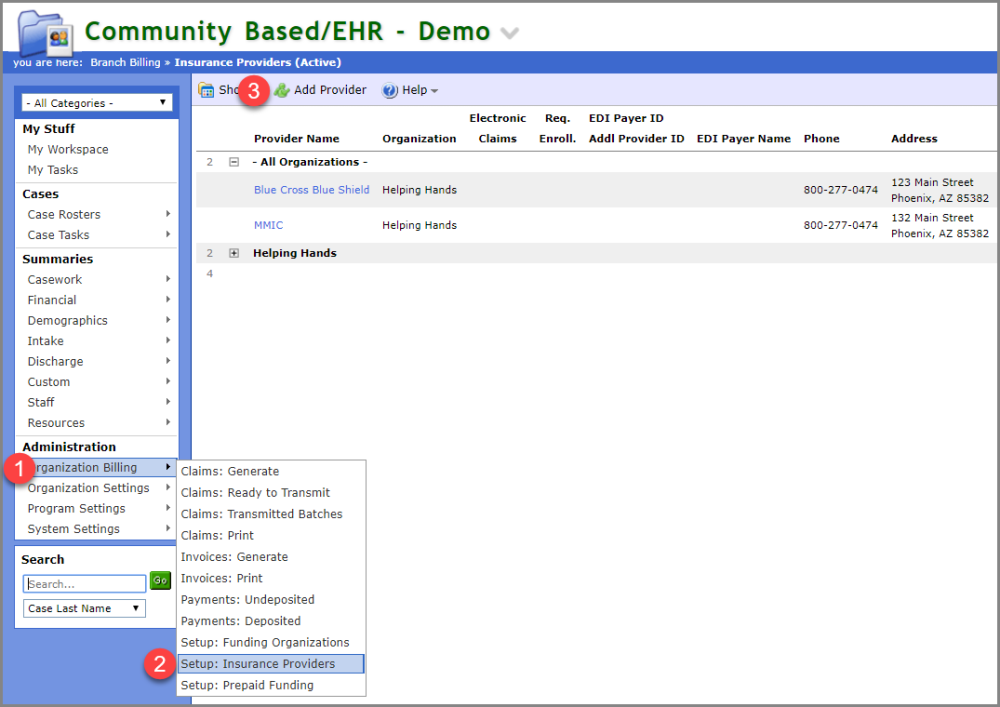Expand the Casework submenu arrow
This screenshot has height=707, width=1000.
point(168,279)
